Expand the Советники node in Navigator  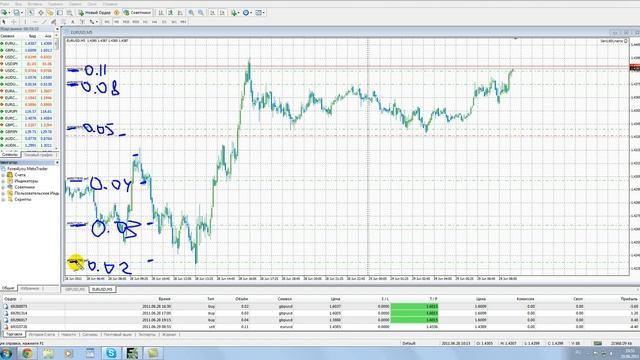[x=3, y=187]
